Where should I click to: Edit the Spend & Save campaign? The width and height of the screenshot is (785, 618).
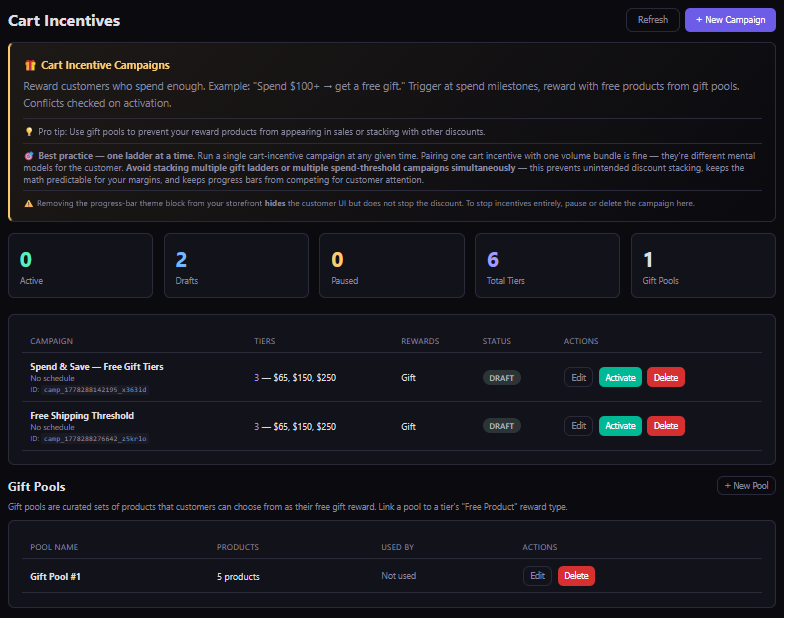tap(579, 378)
